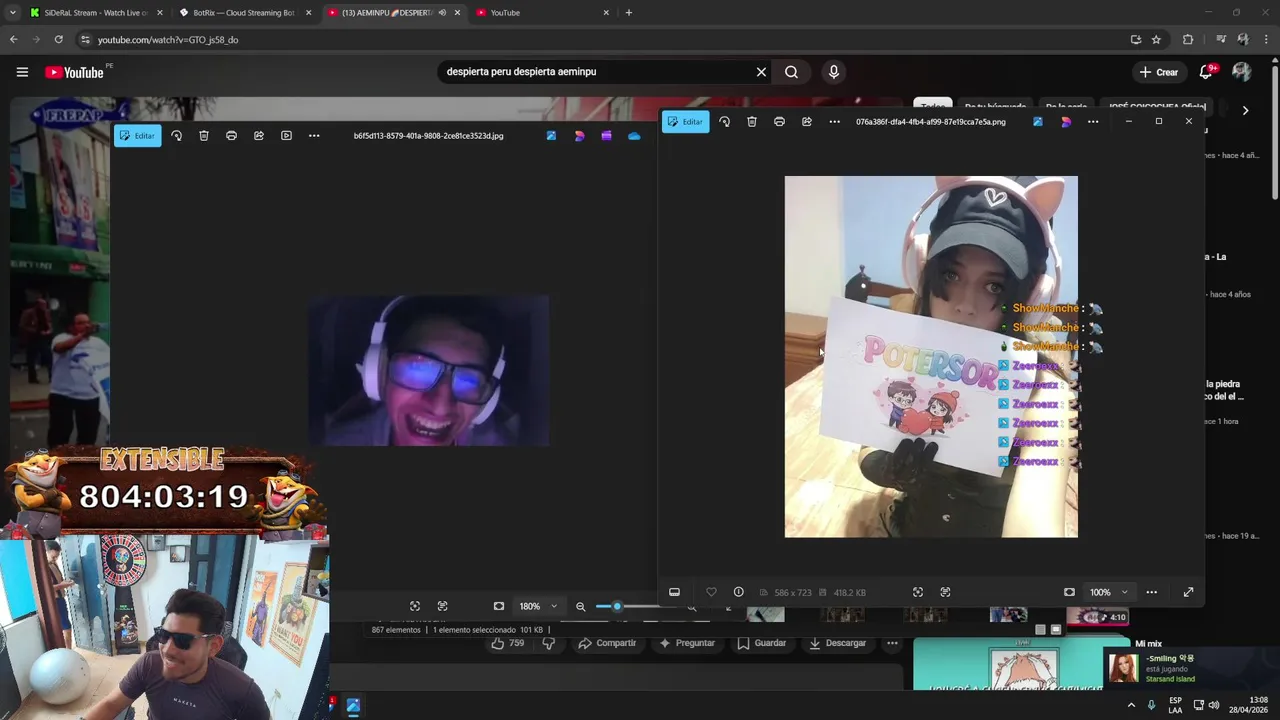Toggle filmstrip in png window bottom bar
The image size is (1280, 720).
pyautogui.click(x=674, y=592)
